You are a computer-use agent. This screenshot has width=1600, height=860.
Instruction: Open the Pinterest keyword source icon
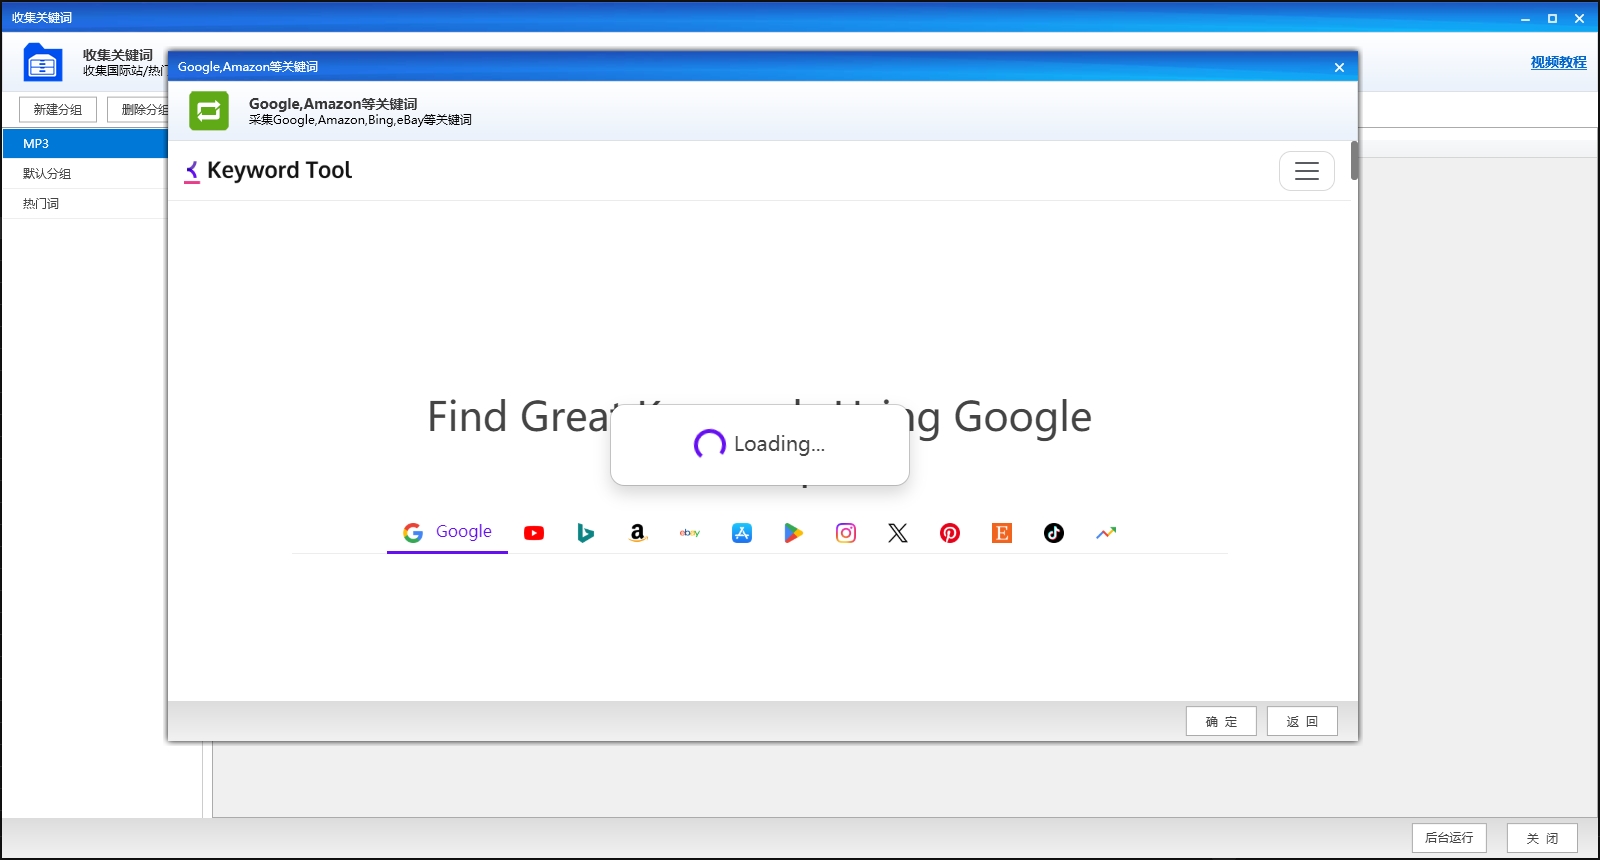pos(950,533)
